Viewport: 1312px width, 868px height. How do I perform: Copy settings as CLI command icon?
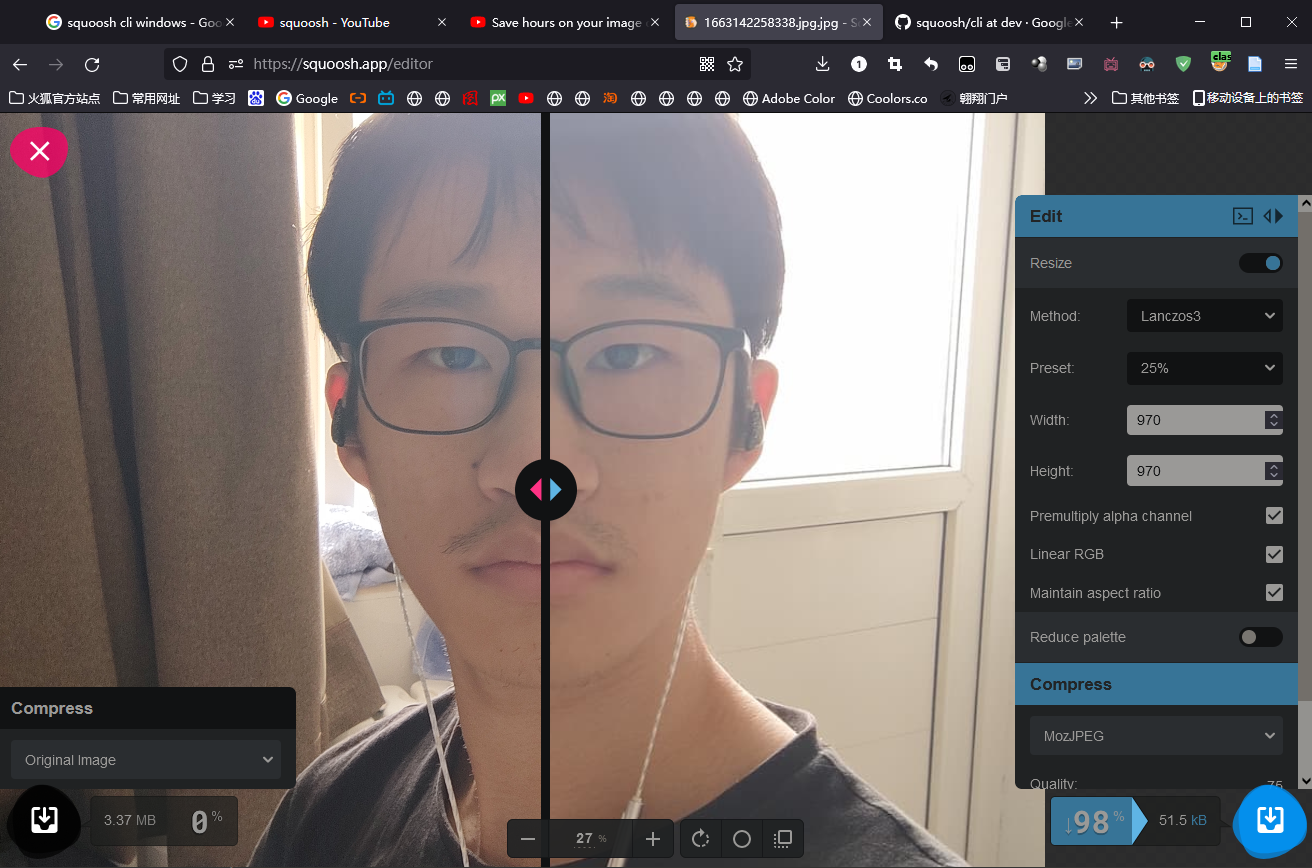[x=1242, y=216]
